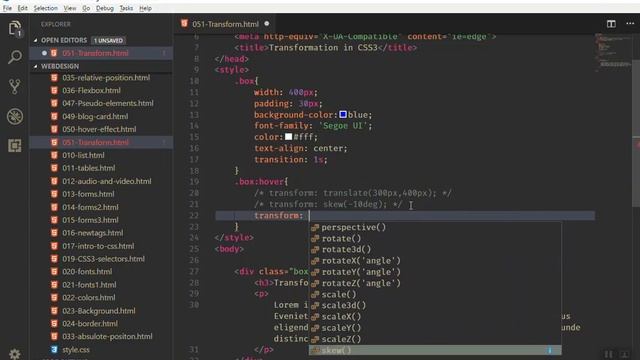The height and width of the screenshot is (360, 640).
Task: Choose the highlighted skew() suggestion
Action: pyautogui.click(x=435, y=350)
